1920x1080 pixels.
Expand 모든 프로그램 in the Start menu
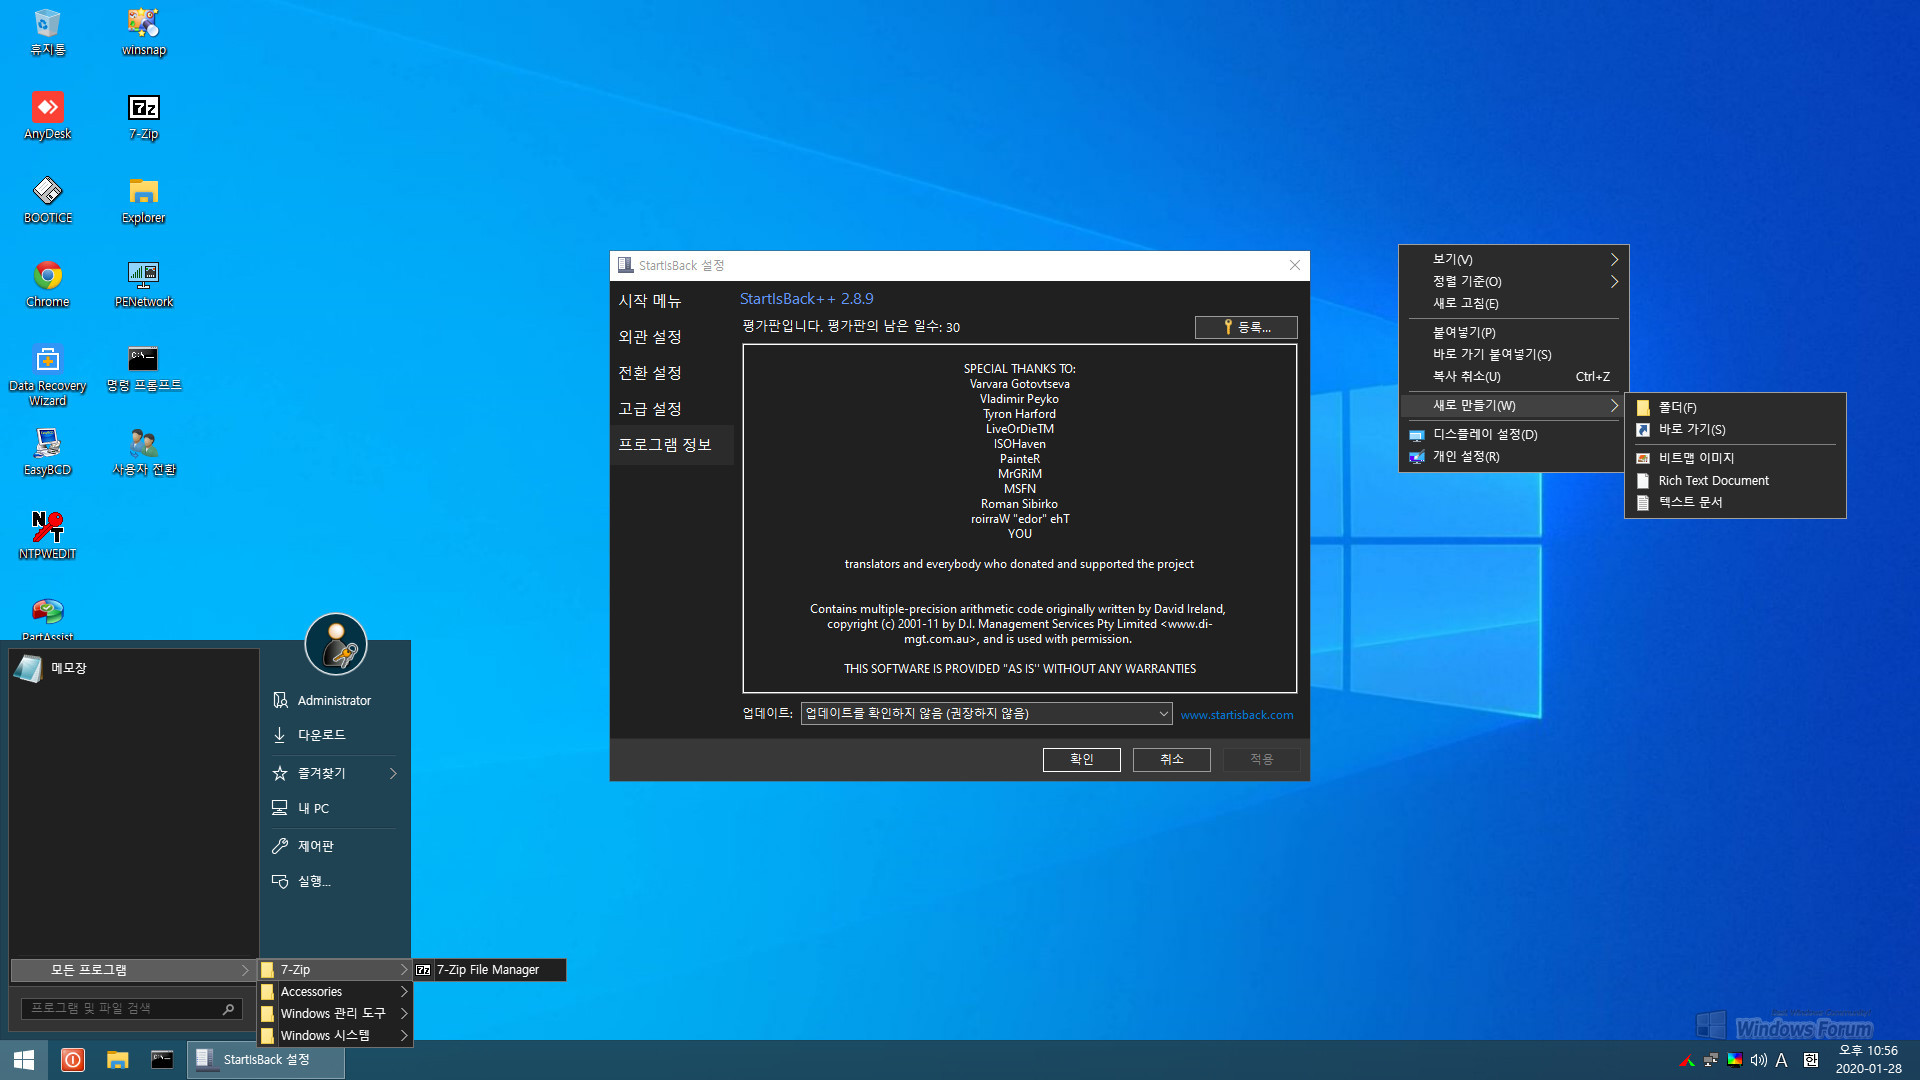[x=133, y=970]
